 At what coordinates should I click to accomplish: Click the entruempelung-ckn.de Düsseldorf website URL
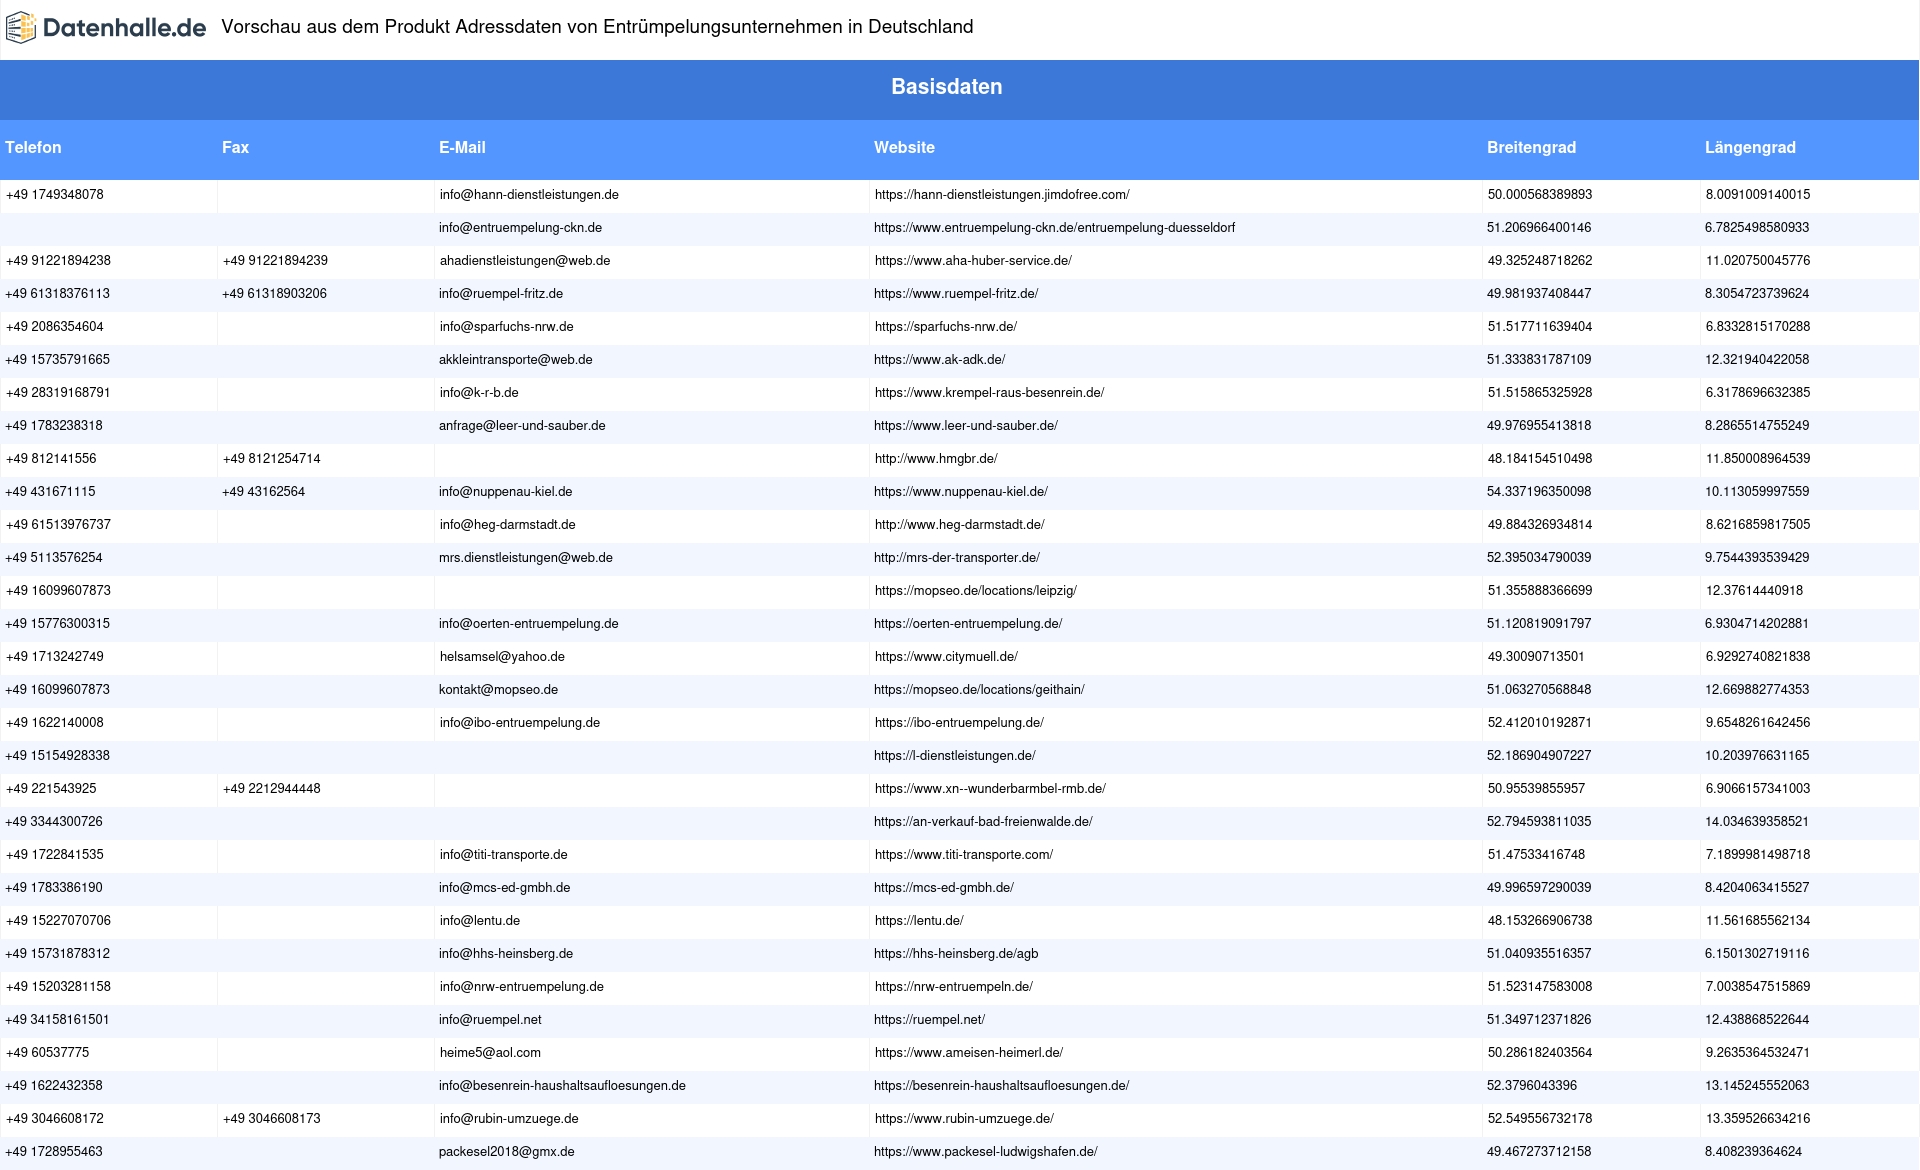pos(1054,228)
